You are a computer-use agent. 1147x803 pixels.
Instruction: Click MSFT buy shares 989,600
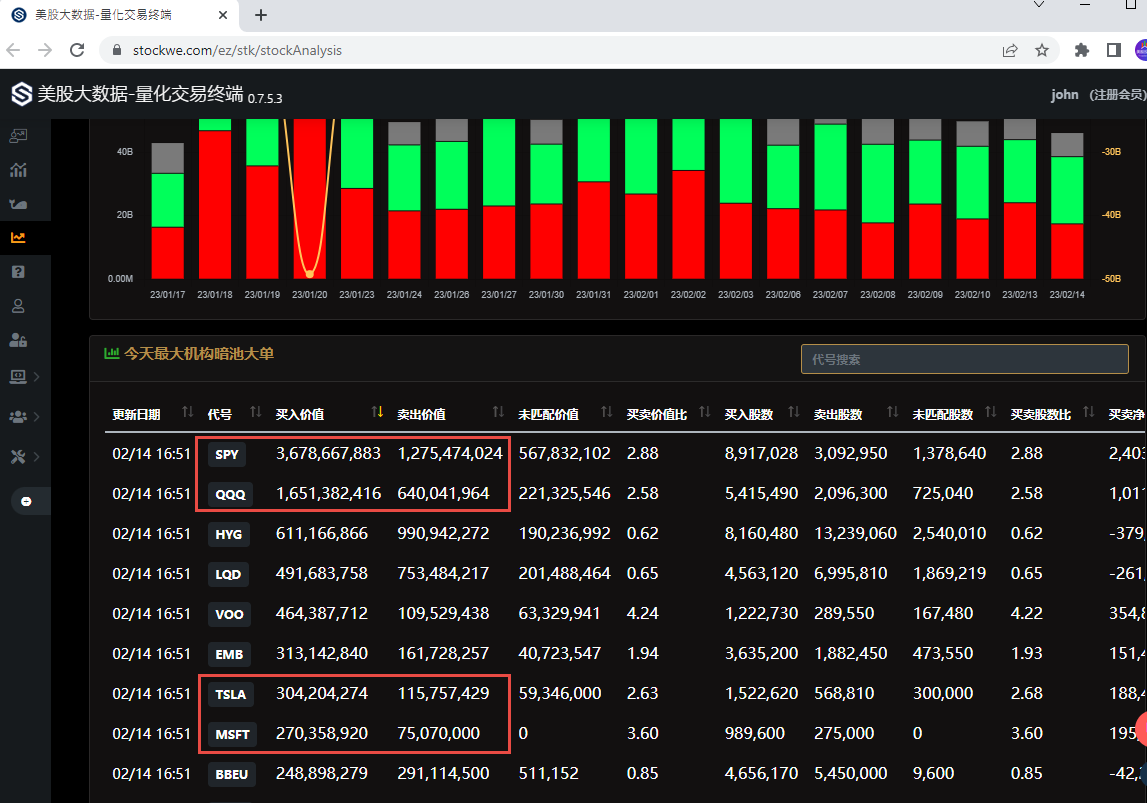coord(754,734)
